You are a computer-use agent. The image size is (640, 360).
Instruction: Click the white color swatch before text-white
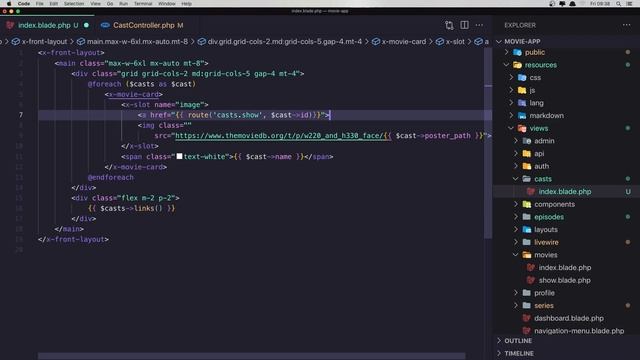coord(179,156)
